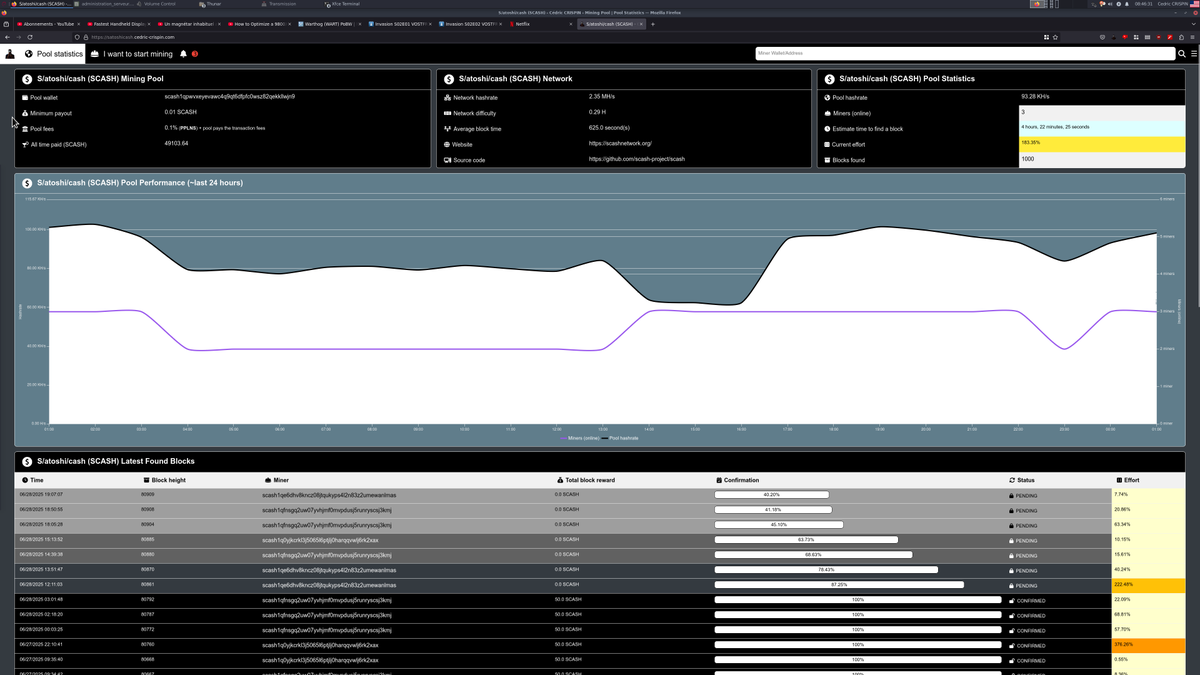Click the dollar icon in Mining Pool header
Screen dimensions: 1200x675
27,79
